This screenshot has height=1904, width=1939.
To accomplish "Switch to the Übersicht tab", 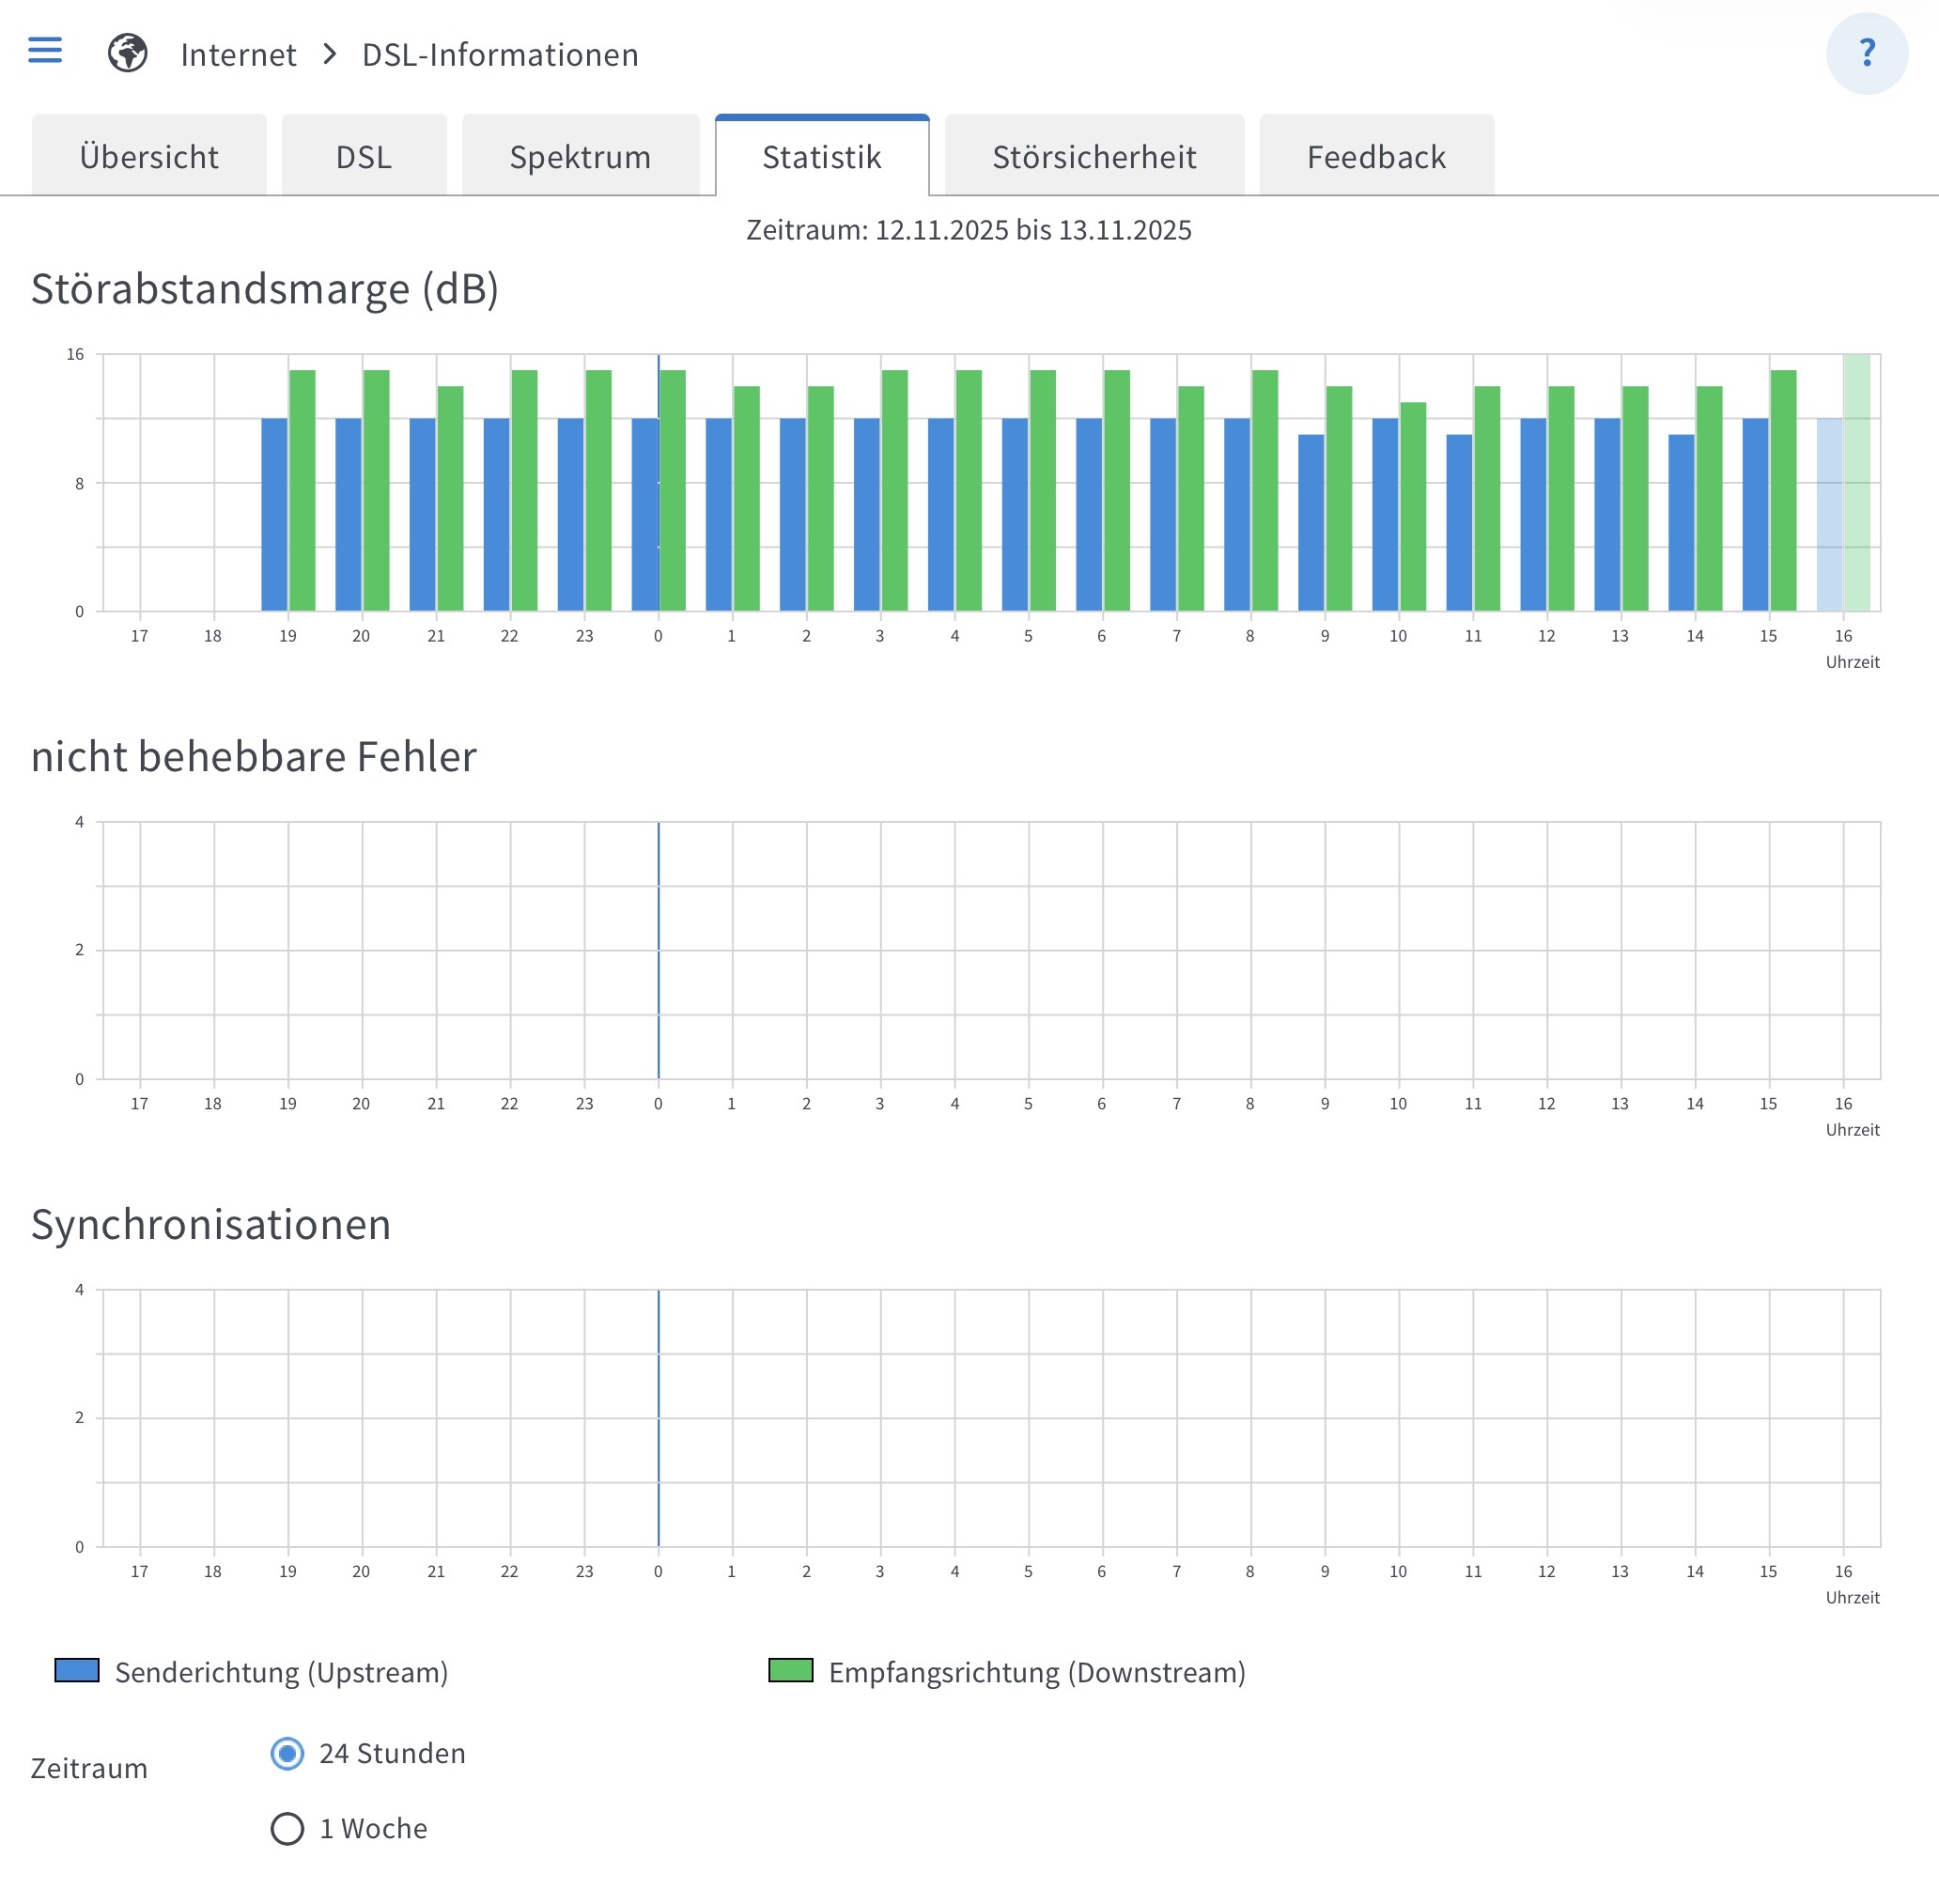I will 149,157.
